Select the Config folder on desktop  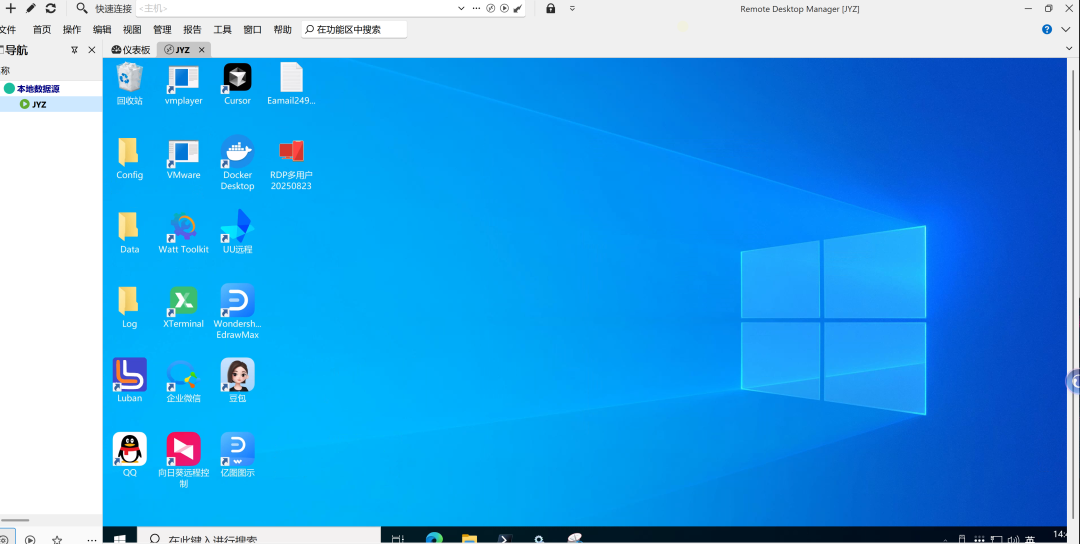129,158
